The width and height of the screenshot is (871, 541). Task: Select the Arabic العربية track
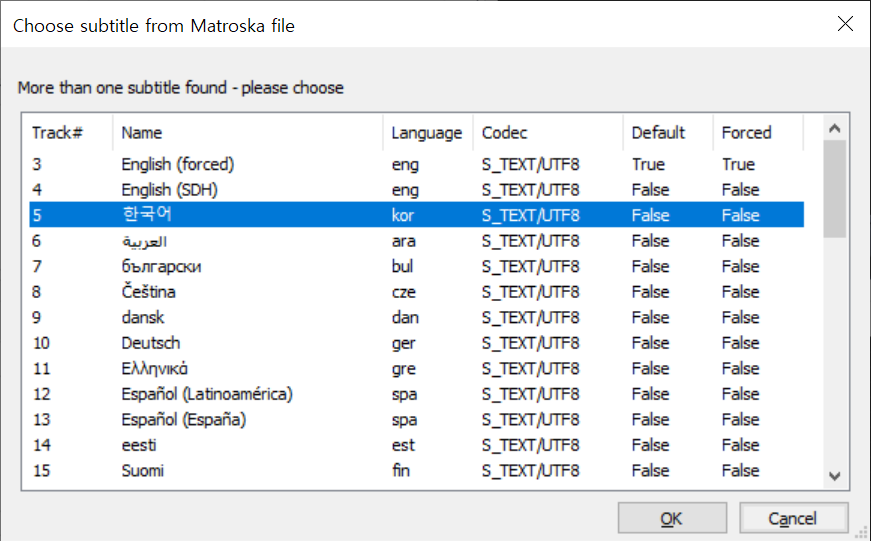coord(417,241)
